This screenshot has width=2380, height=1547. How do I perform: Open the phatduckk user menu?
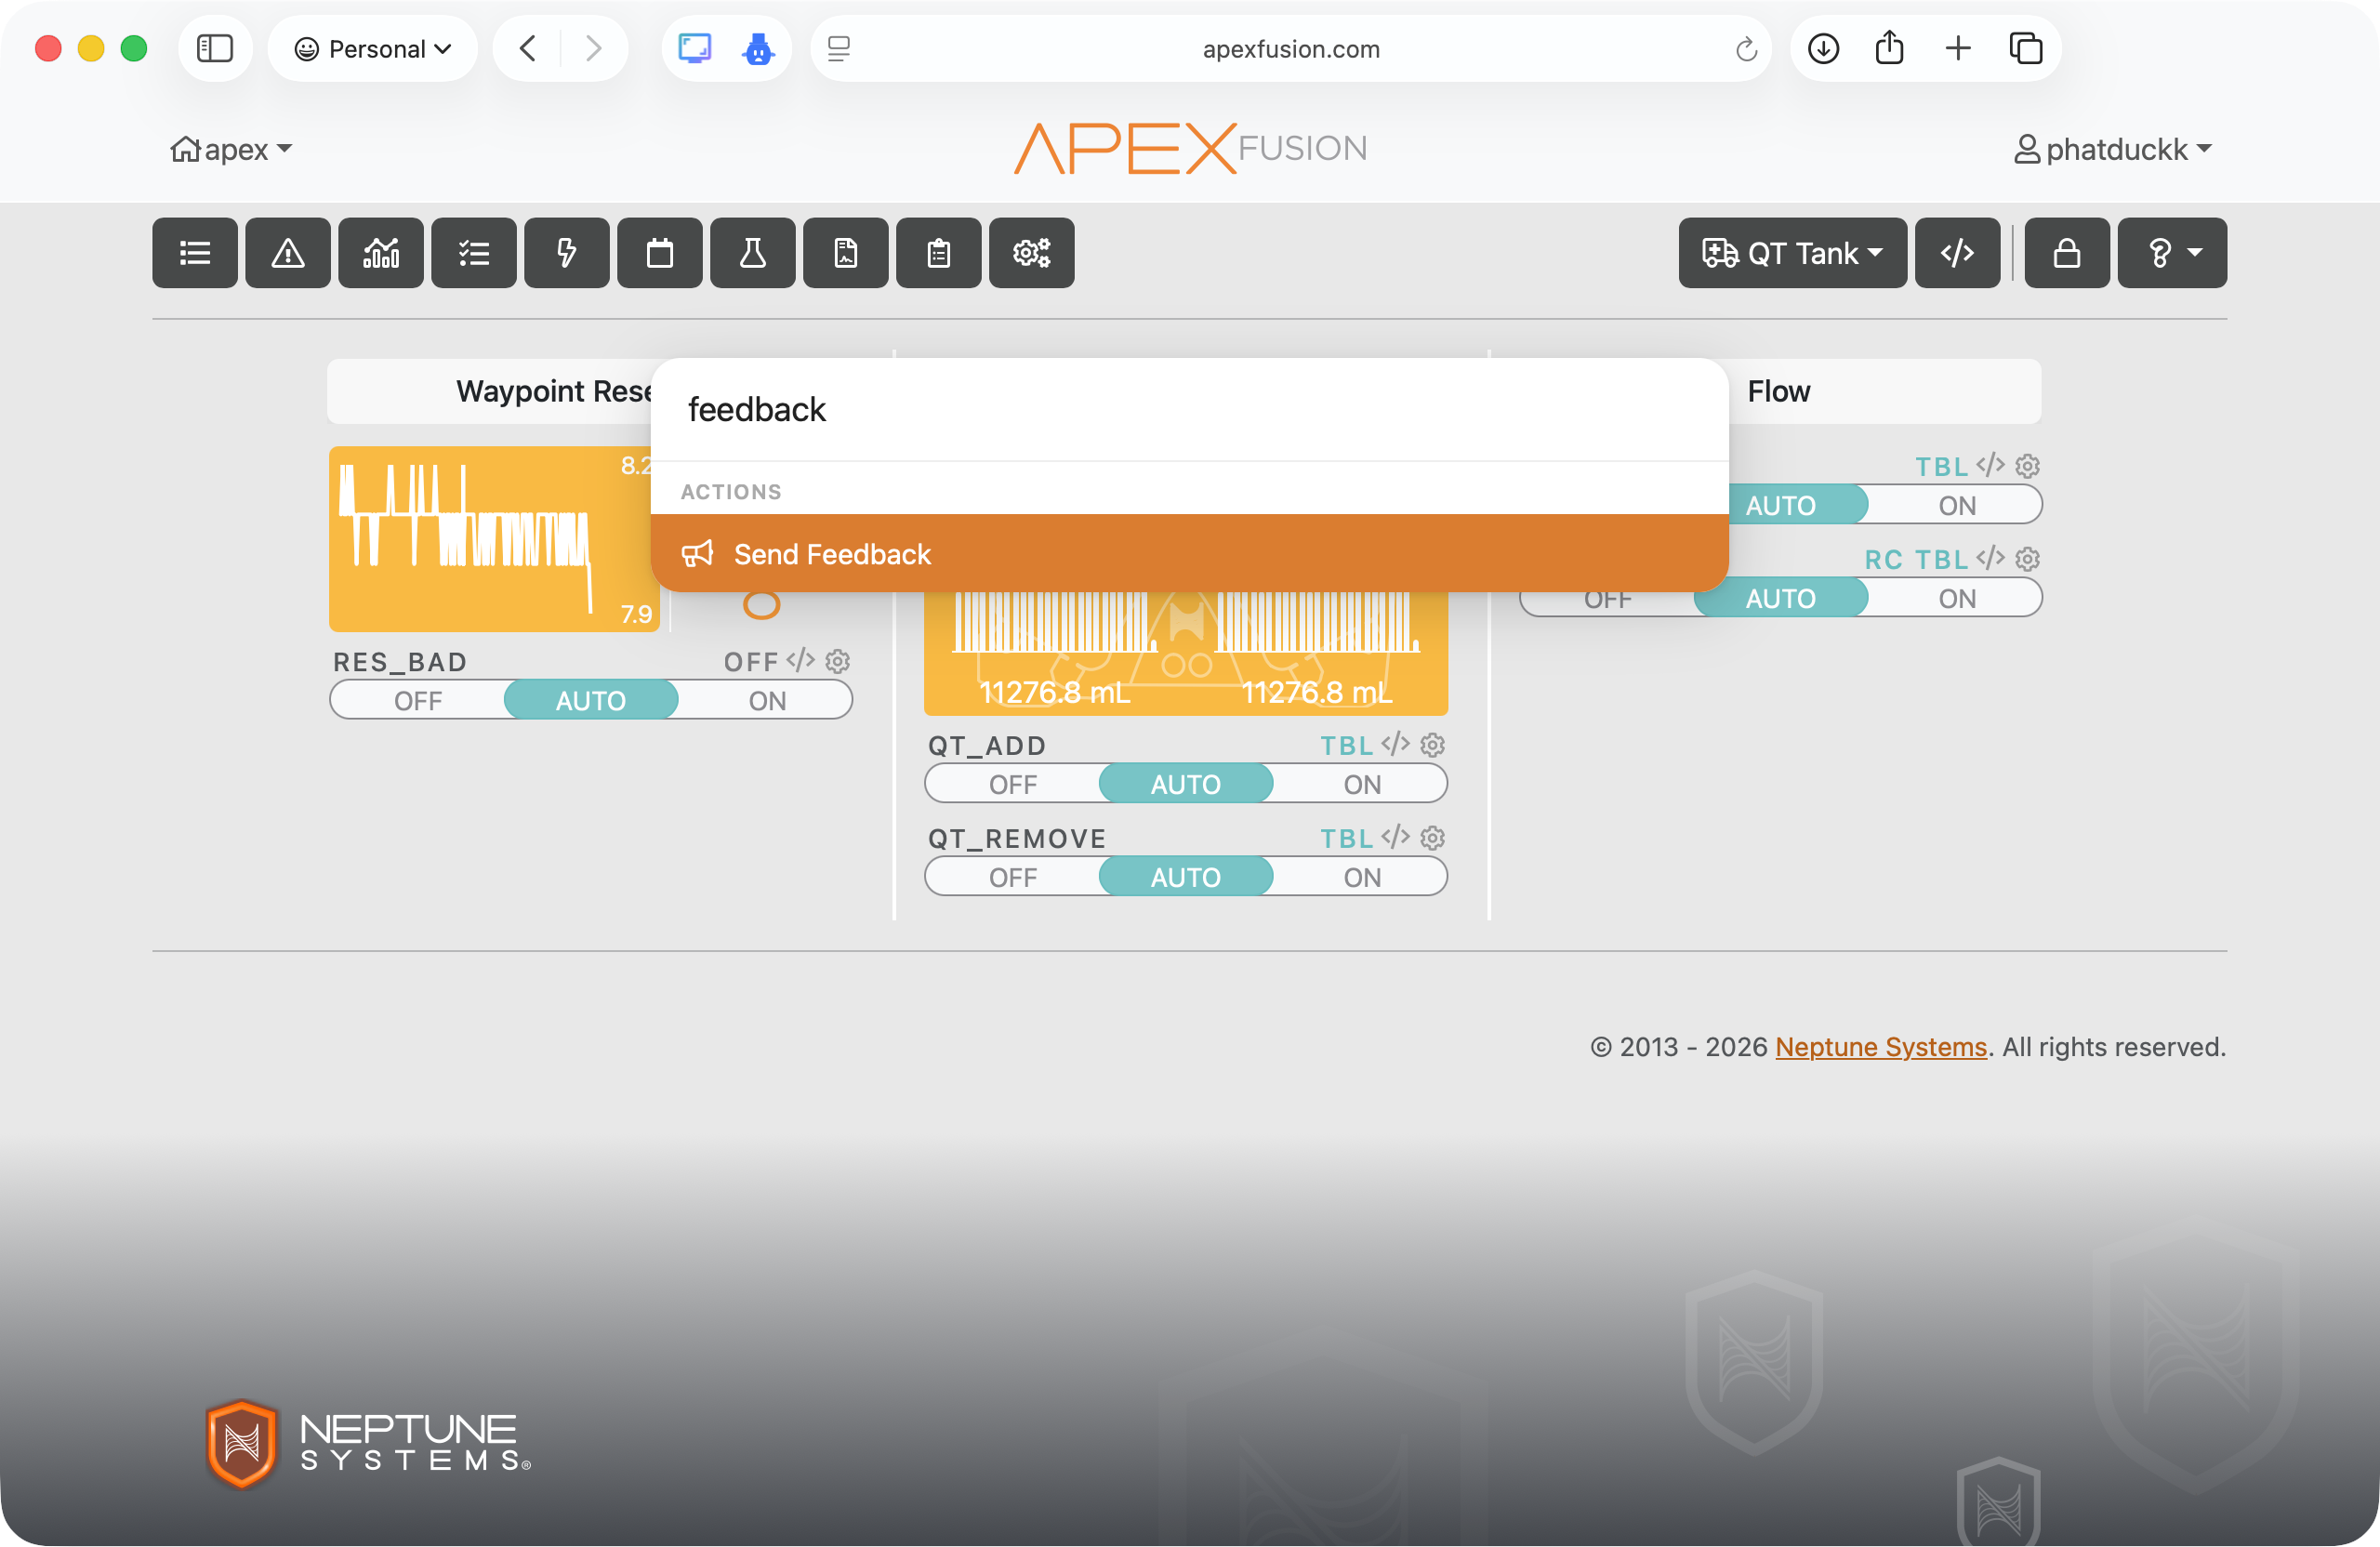(x=2112, y=149)
